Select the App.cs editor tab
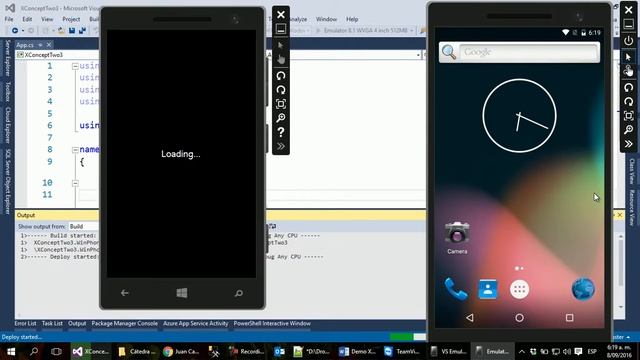This screenshot has height=360, width=640. coord(25,45)
